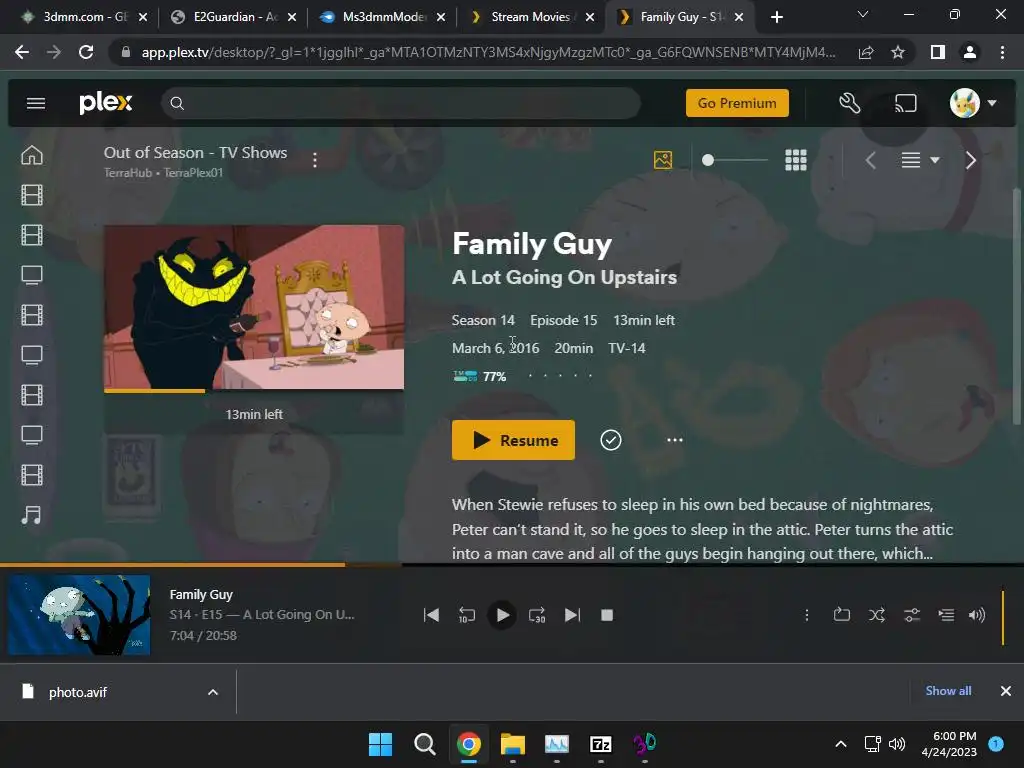Open playback settings sliders icon
This screenshot has width=1024, height=768.
tap(912, 615)
